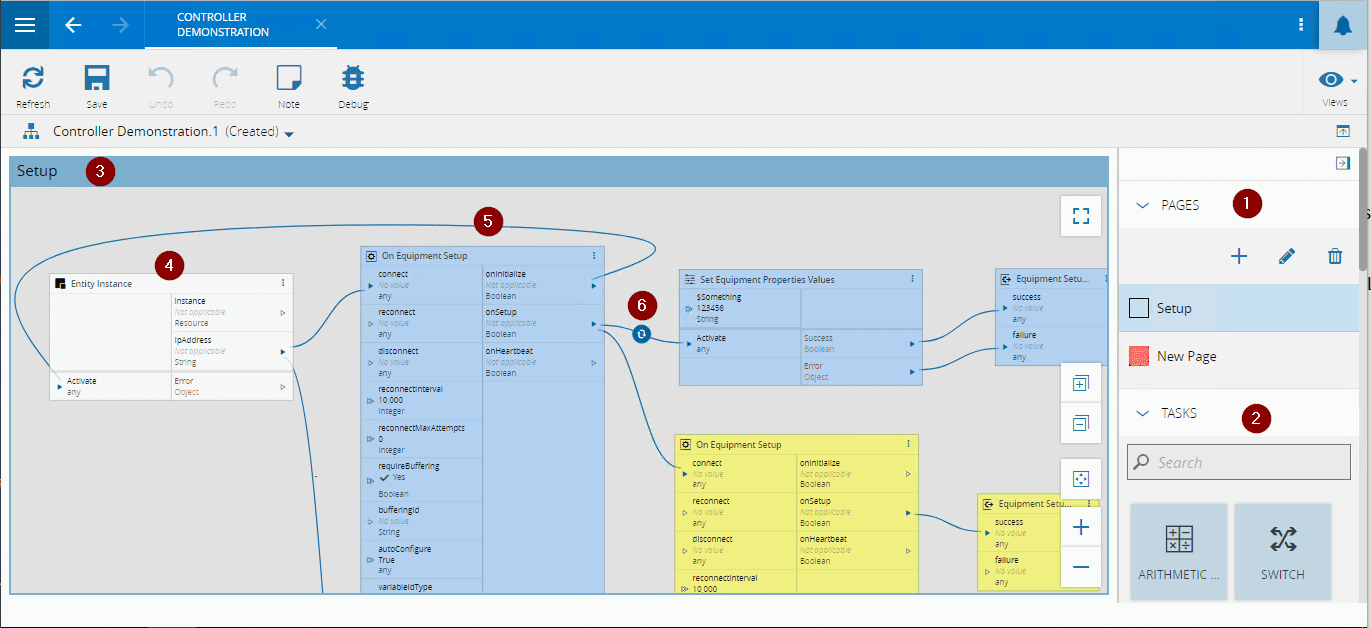The image size is (1371, 628).
Task: Click the Refresh toolbar icon
Action: pos(33,81)
